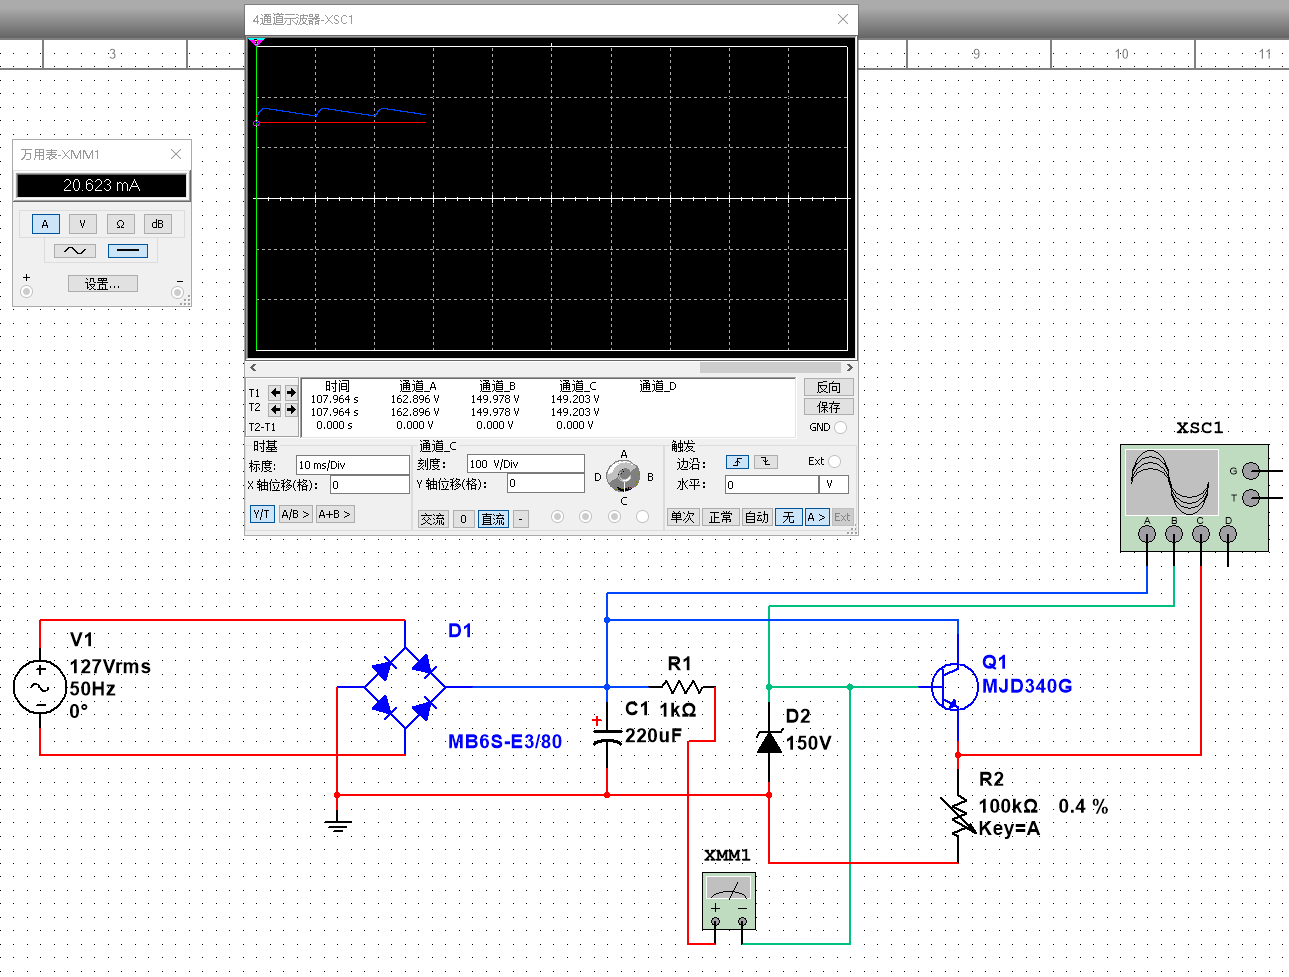Click the trigger 水平 level input field
Viewport: 1289px width, 977px height.
[772, 484]
